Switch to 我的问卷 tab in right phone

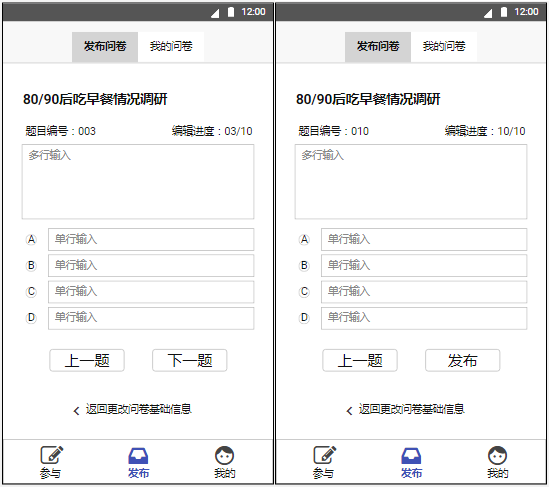click(x=444, y=47)
